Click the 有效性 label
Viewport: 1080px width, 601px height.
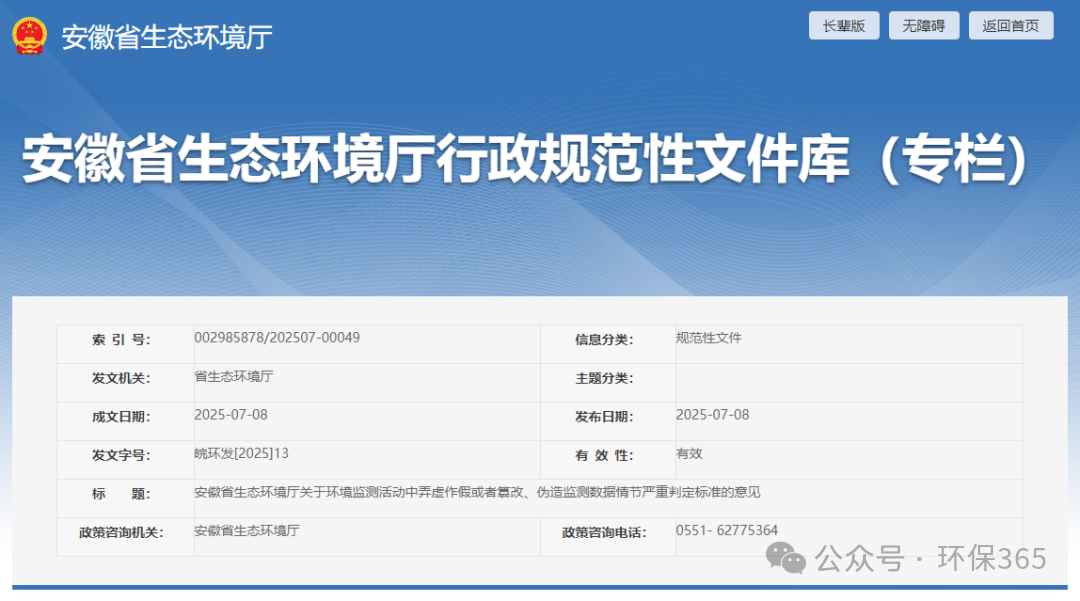(x=604, y=455)
